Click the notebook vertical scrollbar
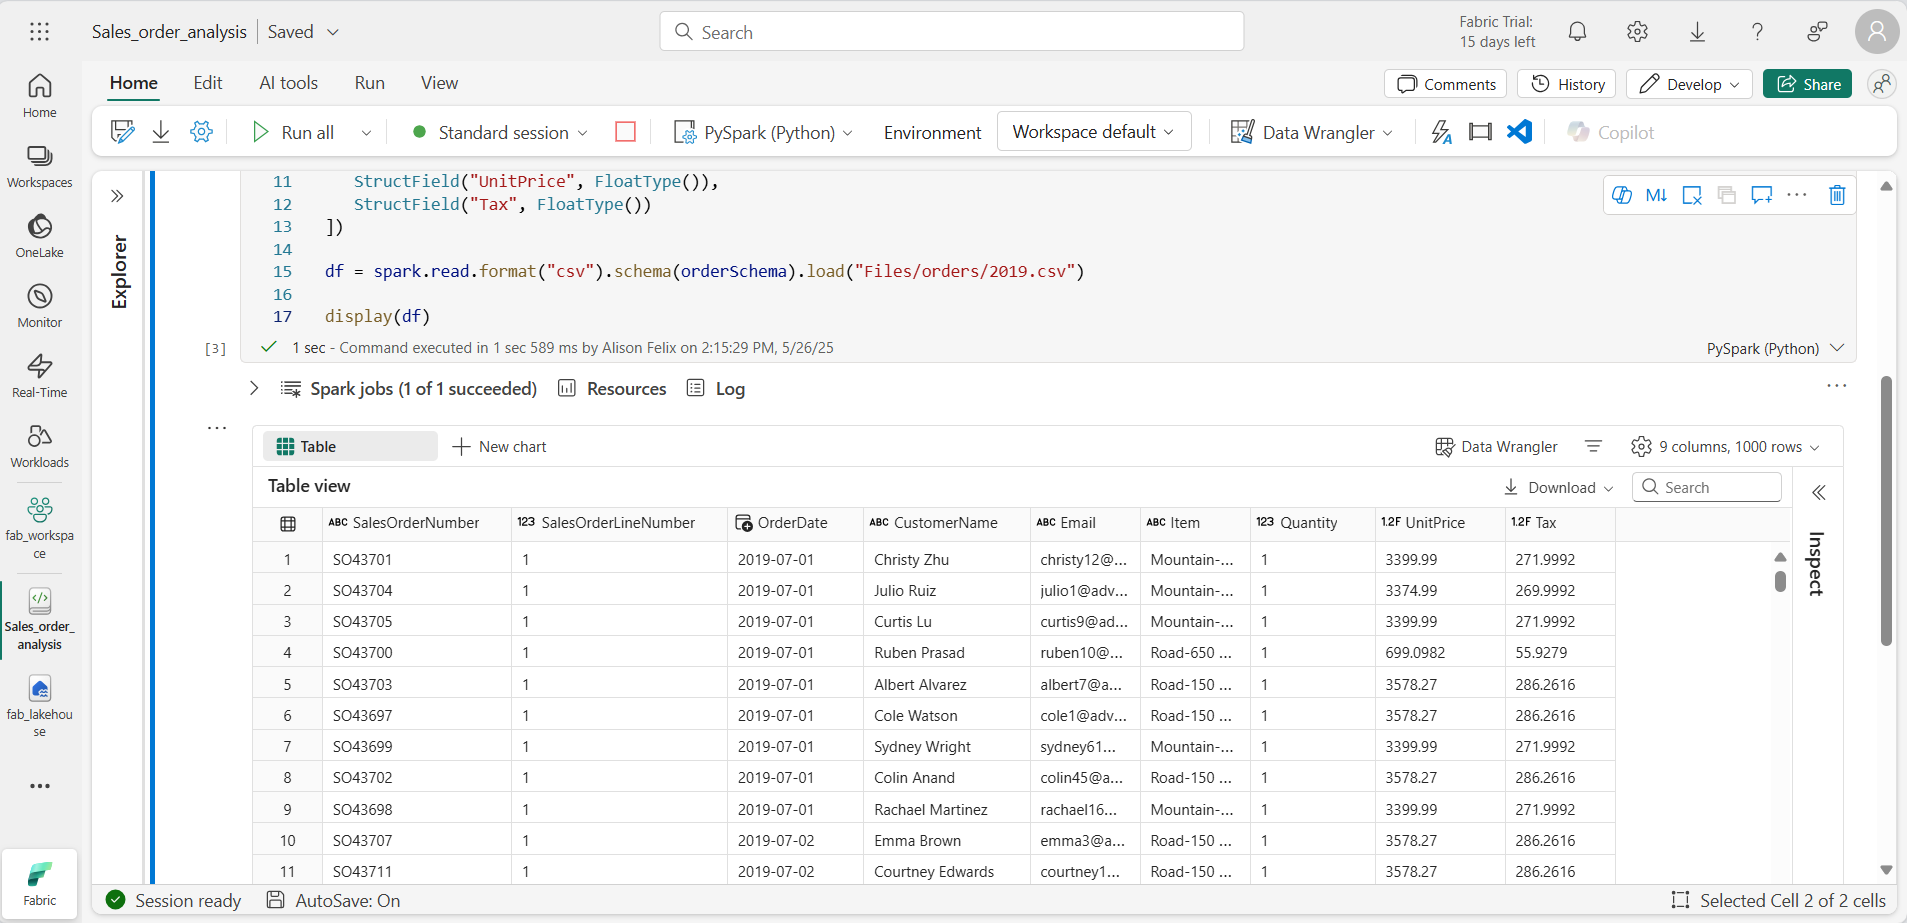This screenshot has width=1907, height=923. point(1886,512)
